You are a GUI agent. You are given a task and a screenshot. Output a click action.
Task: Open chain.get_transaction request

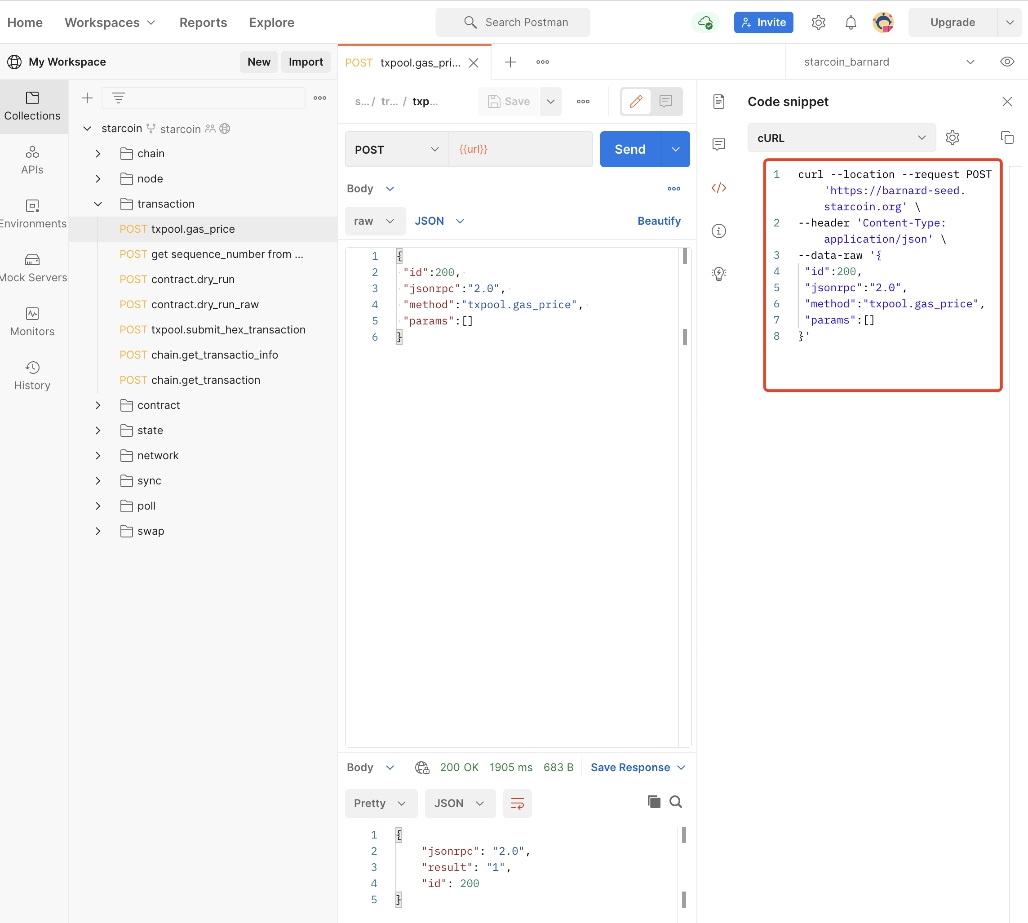coord(190,380)
